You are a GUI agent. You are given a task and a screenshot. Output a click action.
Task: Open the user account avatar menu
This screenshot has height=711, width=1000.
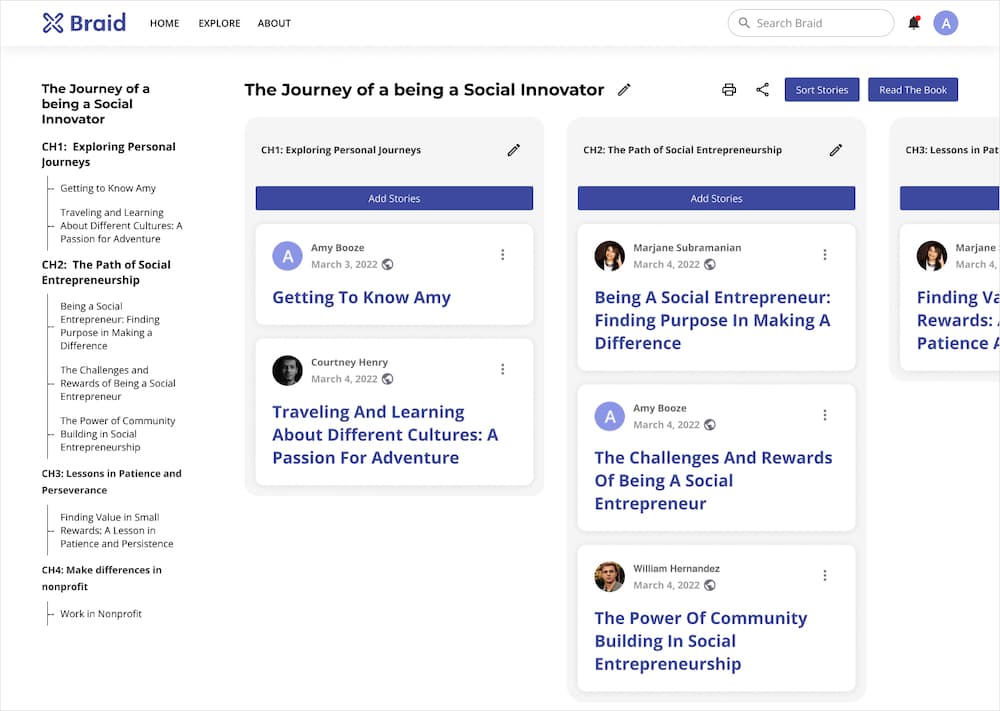945,23
